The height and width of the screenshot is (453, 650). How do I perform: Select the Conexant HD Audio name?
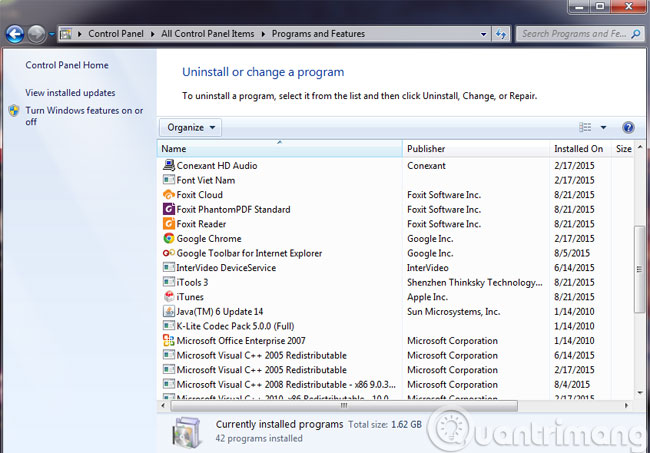point(217,166)
